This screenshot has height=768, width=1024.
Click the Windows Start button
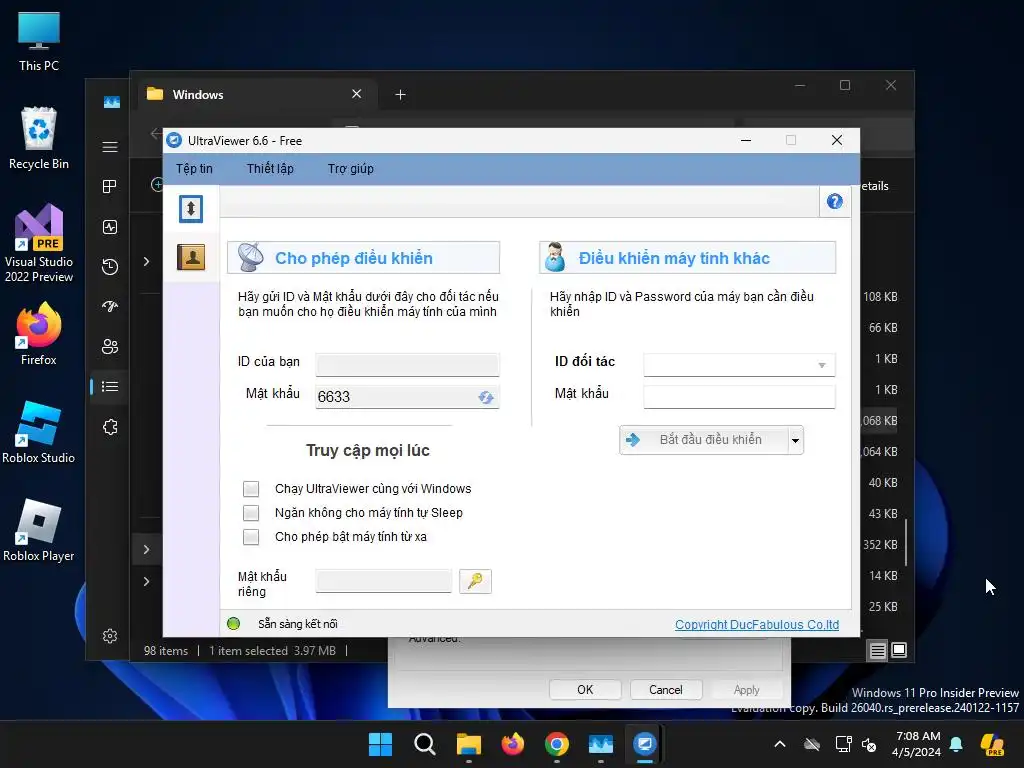380,744
